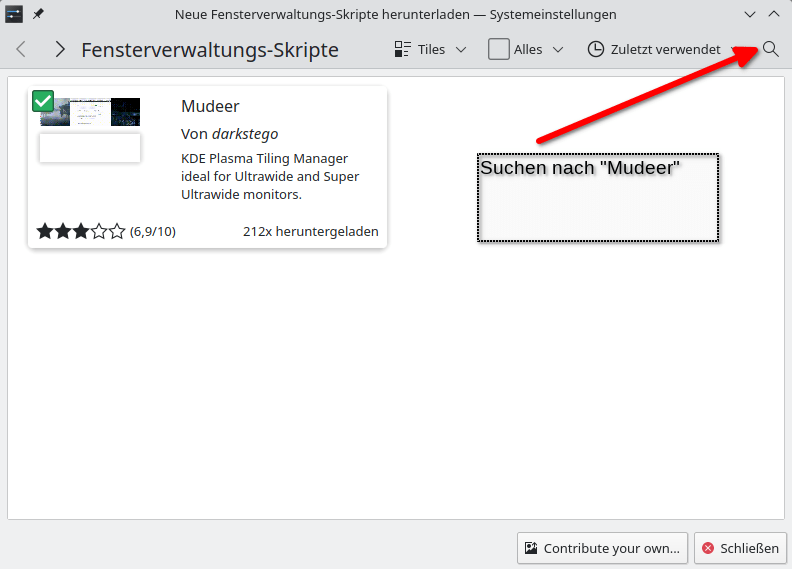Image resolution: width=792 pixels, height=569 pixels.
Task: Click the Fensterverwaltungs-Skripte page heading
Action: (209, 50)
